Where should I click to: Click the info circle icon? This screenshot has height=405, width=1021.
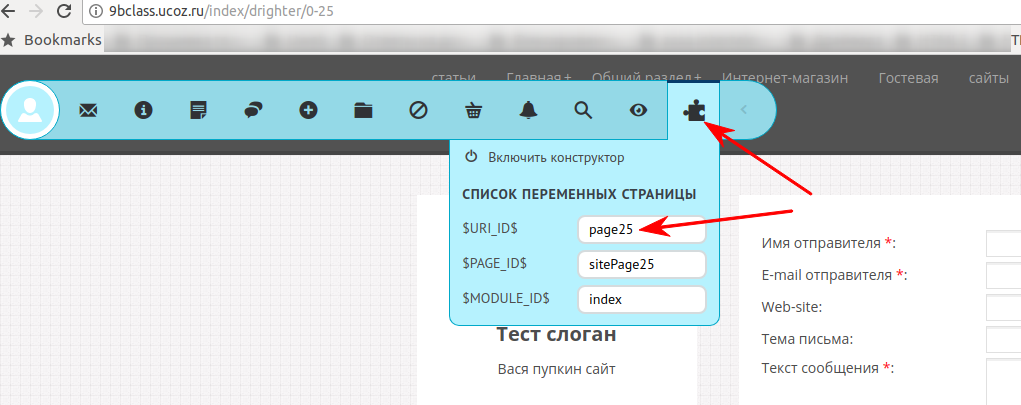[143, 111]
